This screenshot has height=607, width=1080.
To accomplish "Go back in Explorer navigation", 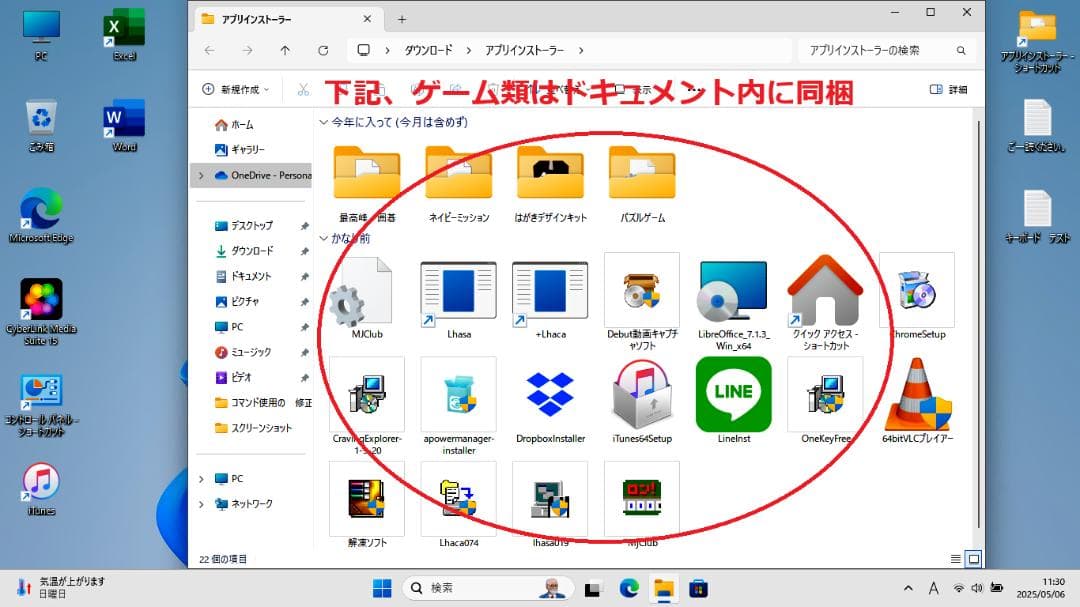I will 209,50.
